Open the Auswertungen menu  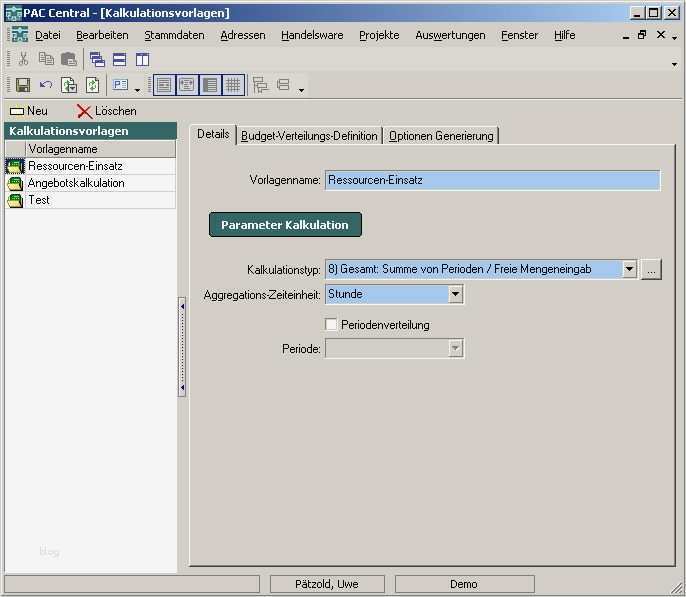(450, 35)
